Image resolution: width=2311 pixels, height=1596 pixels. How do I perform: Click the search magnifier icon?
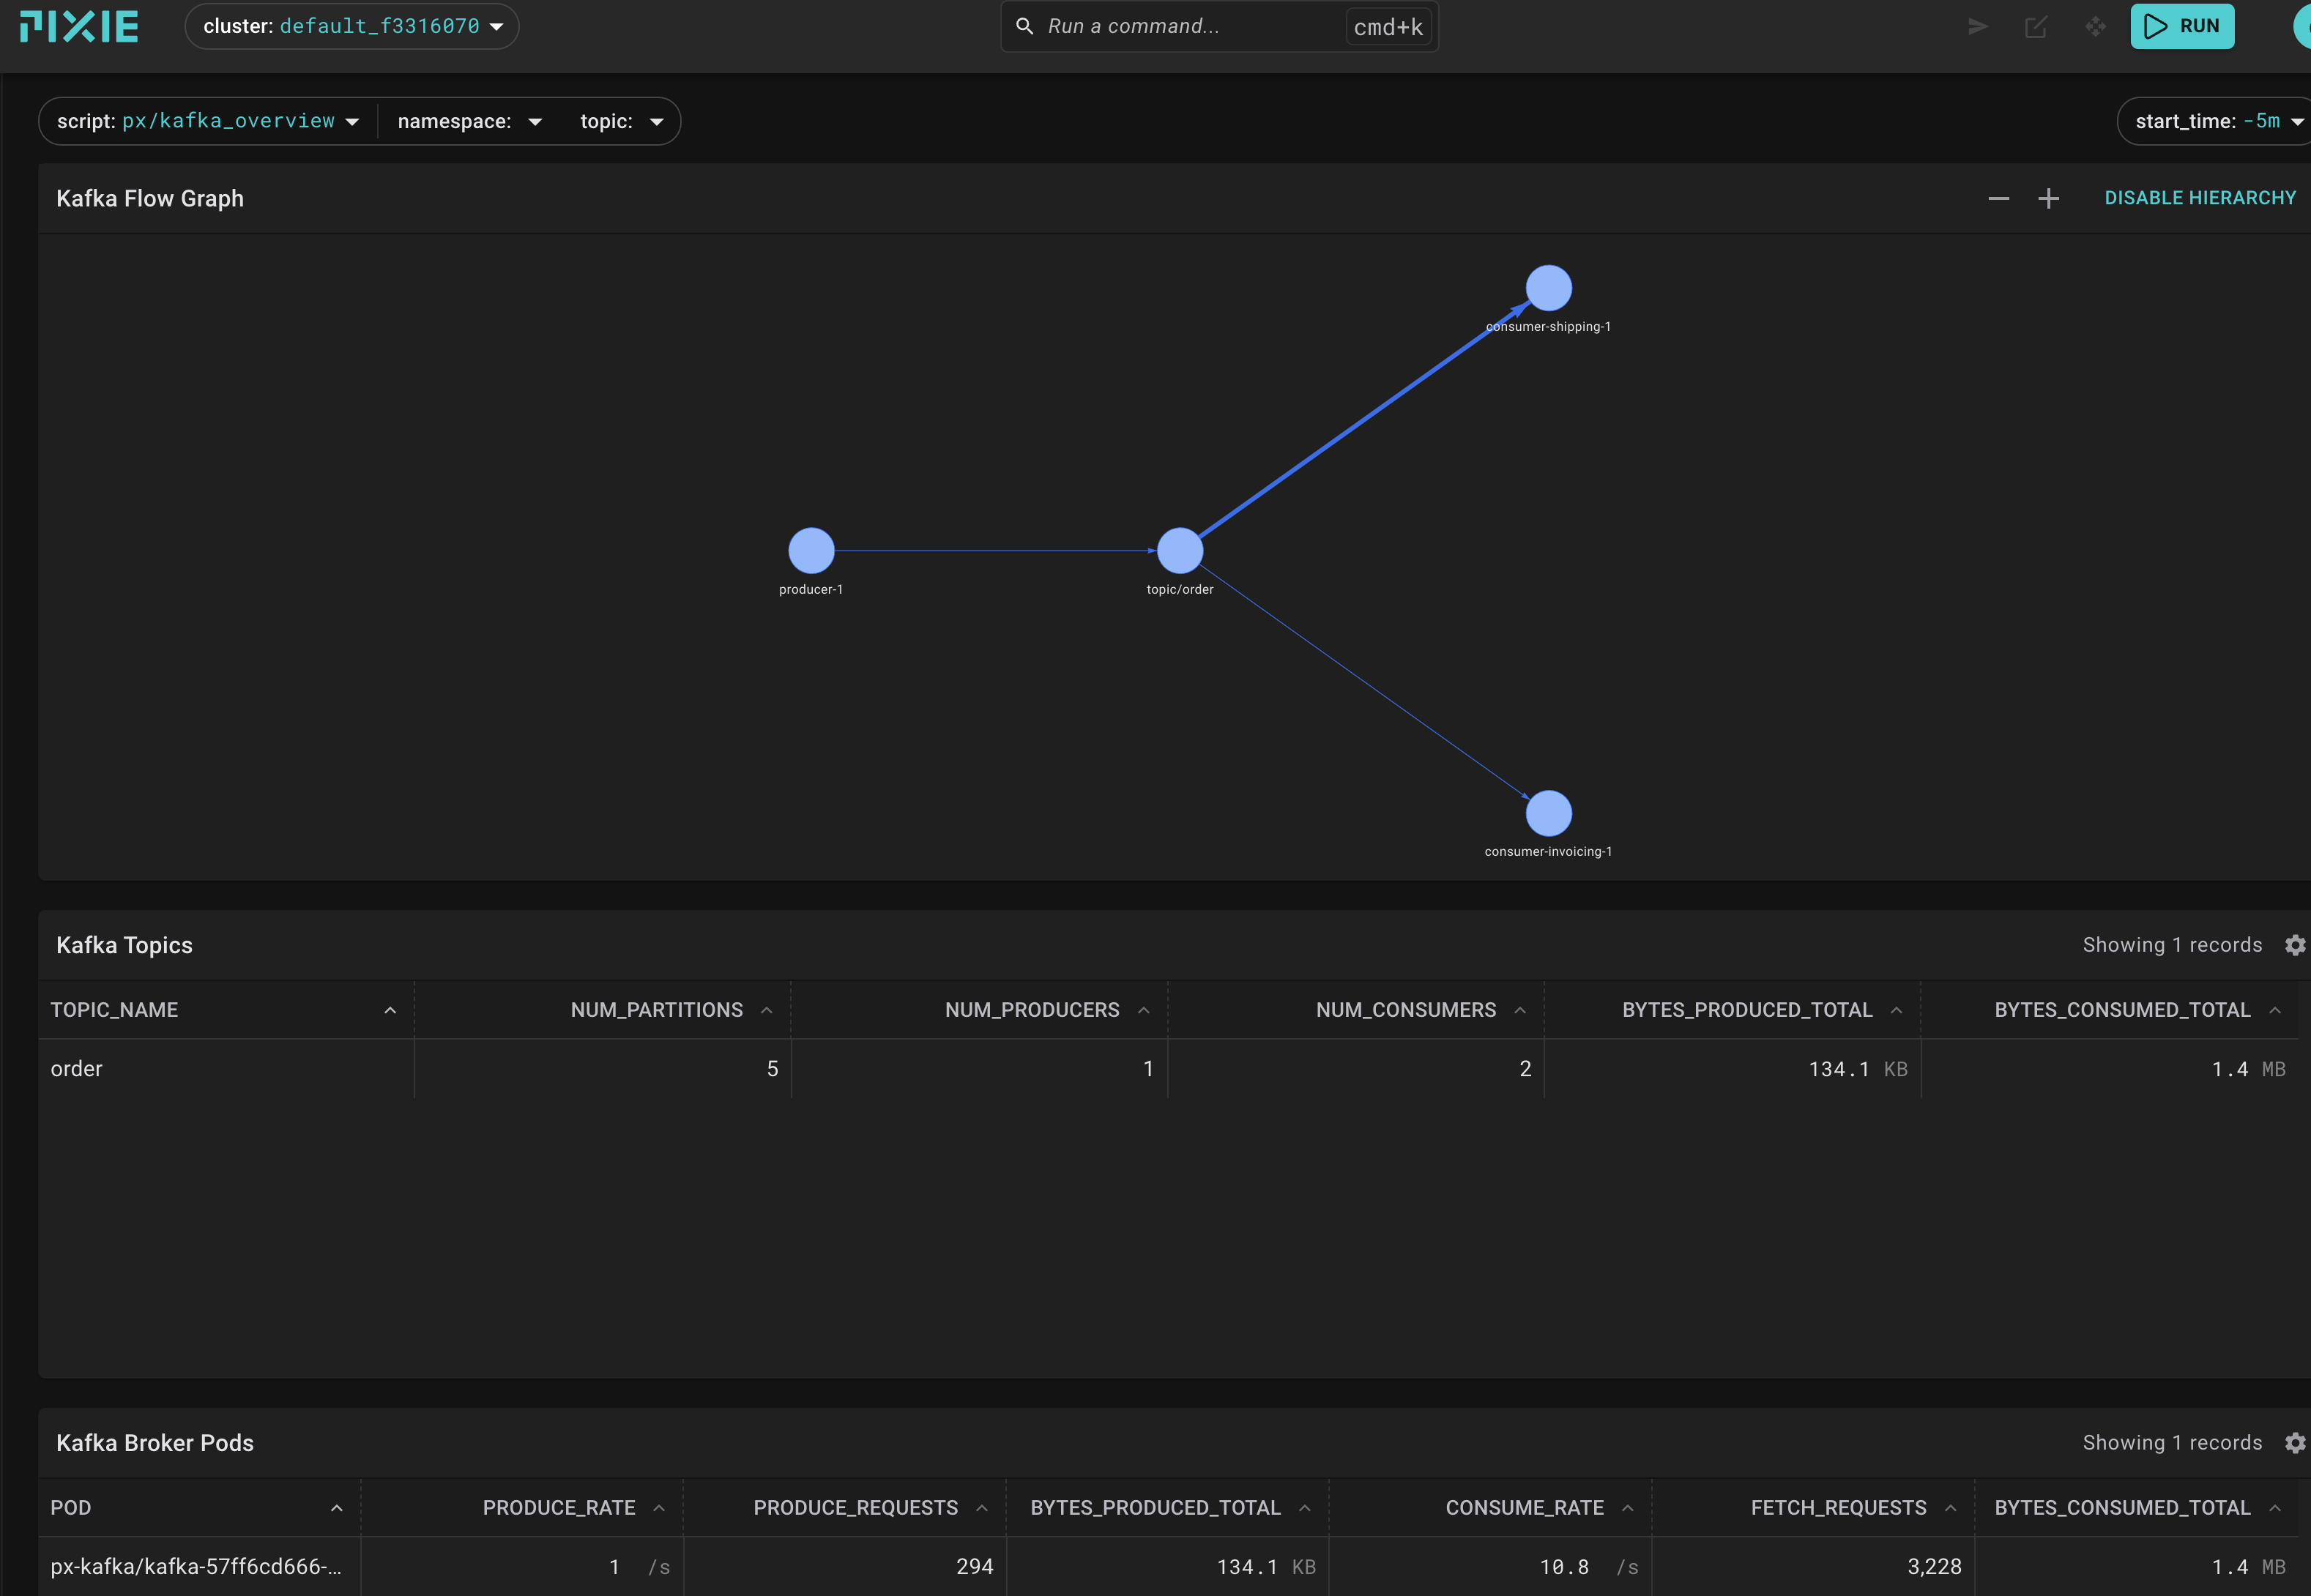click(x=1024, y=26)
